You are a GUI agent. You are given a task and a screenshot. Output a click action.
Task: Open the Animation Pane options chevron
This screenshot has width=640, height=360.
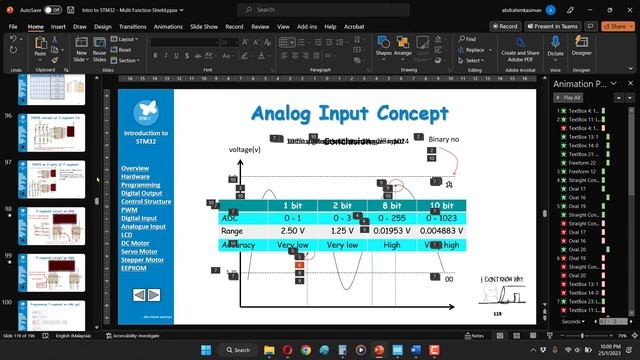[613, 83]
